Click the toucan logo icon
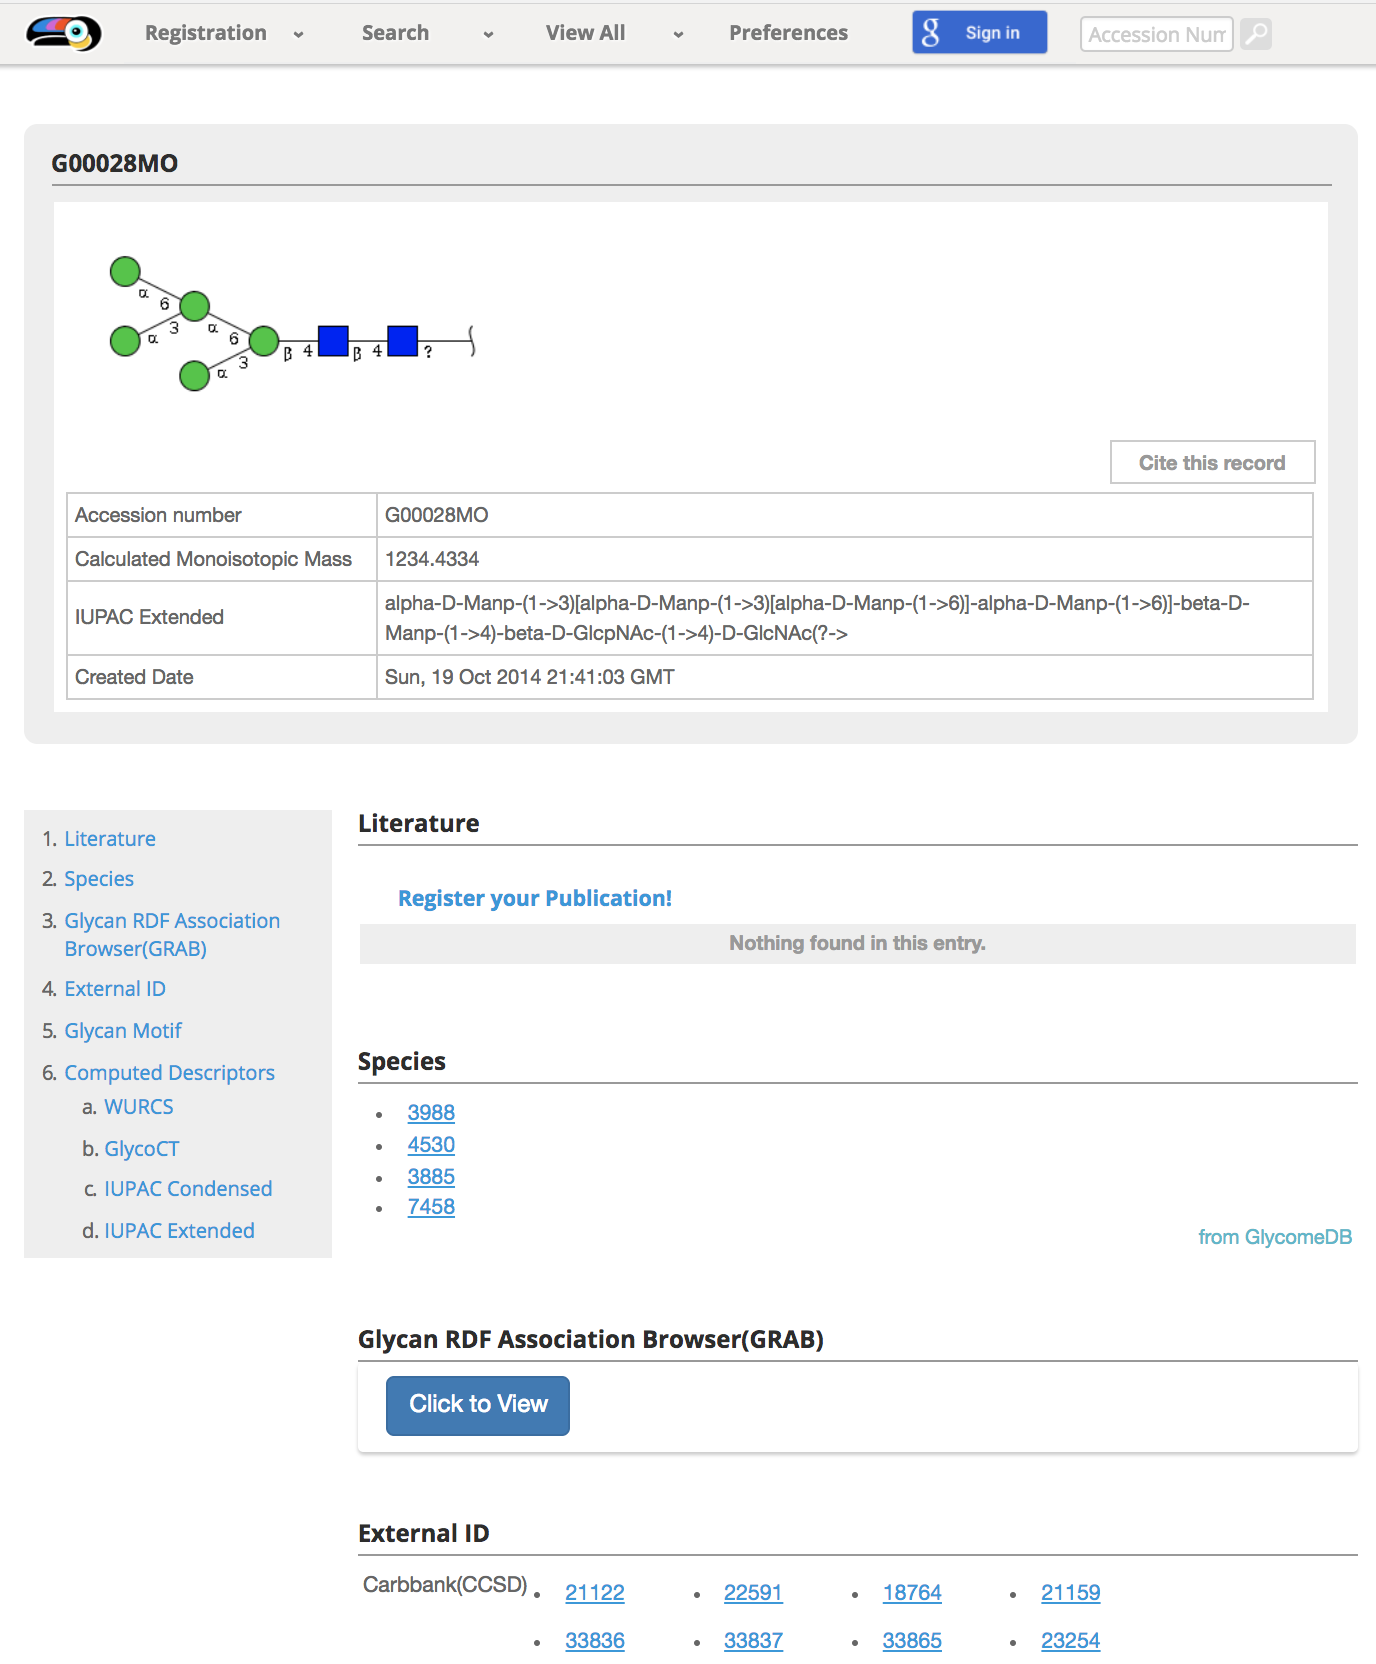The image size is (1376, 1664). click(64, 33)
